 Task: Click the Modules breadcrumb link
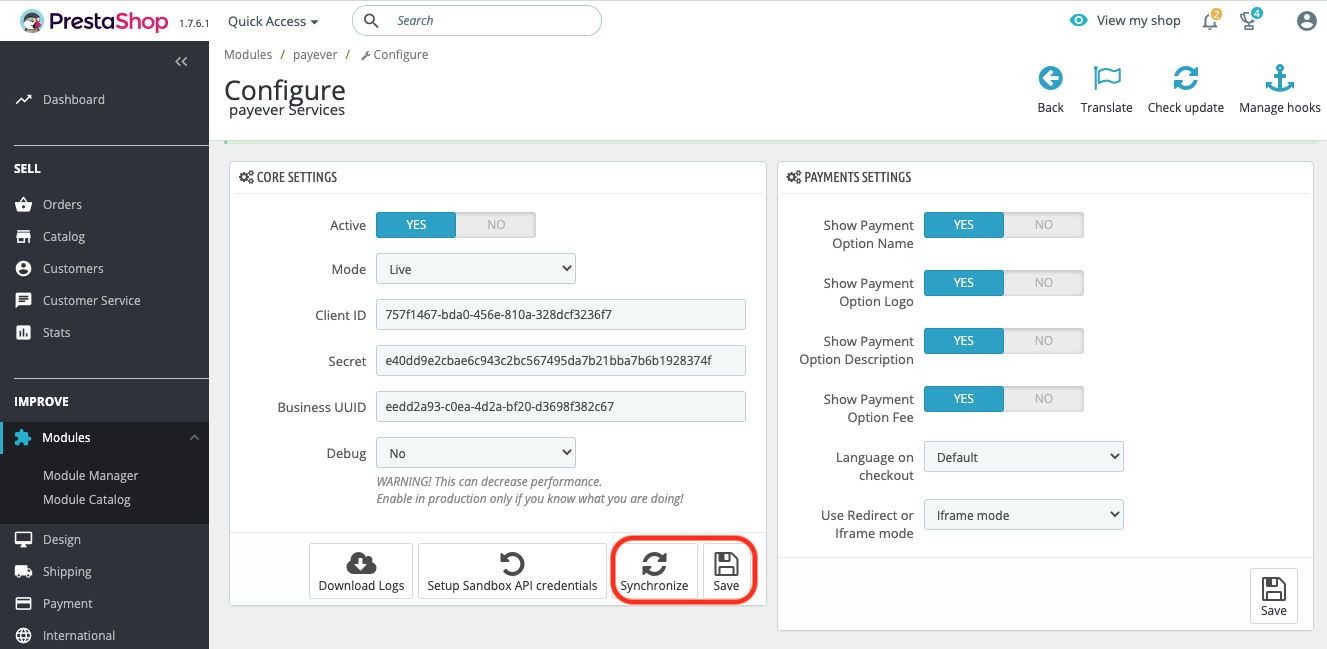248,55
